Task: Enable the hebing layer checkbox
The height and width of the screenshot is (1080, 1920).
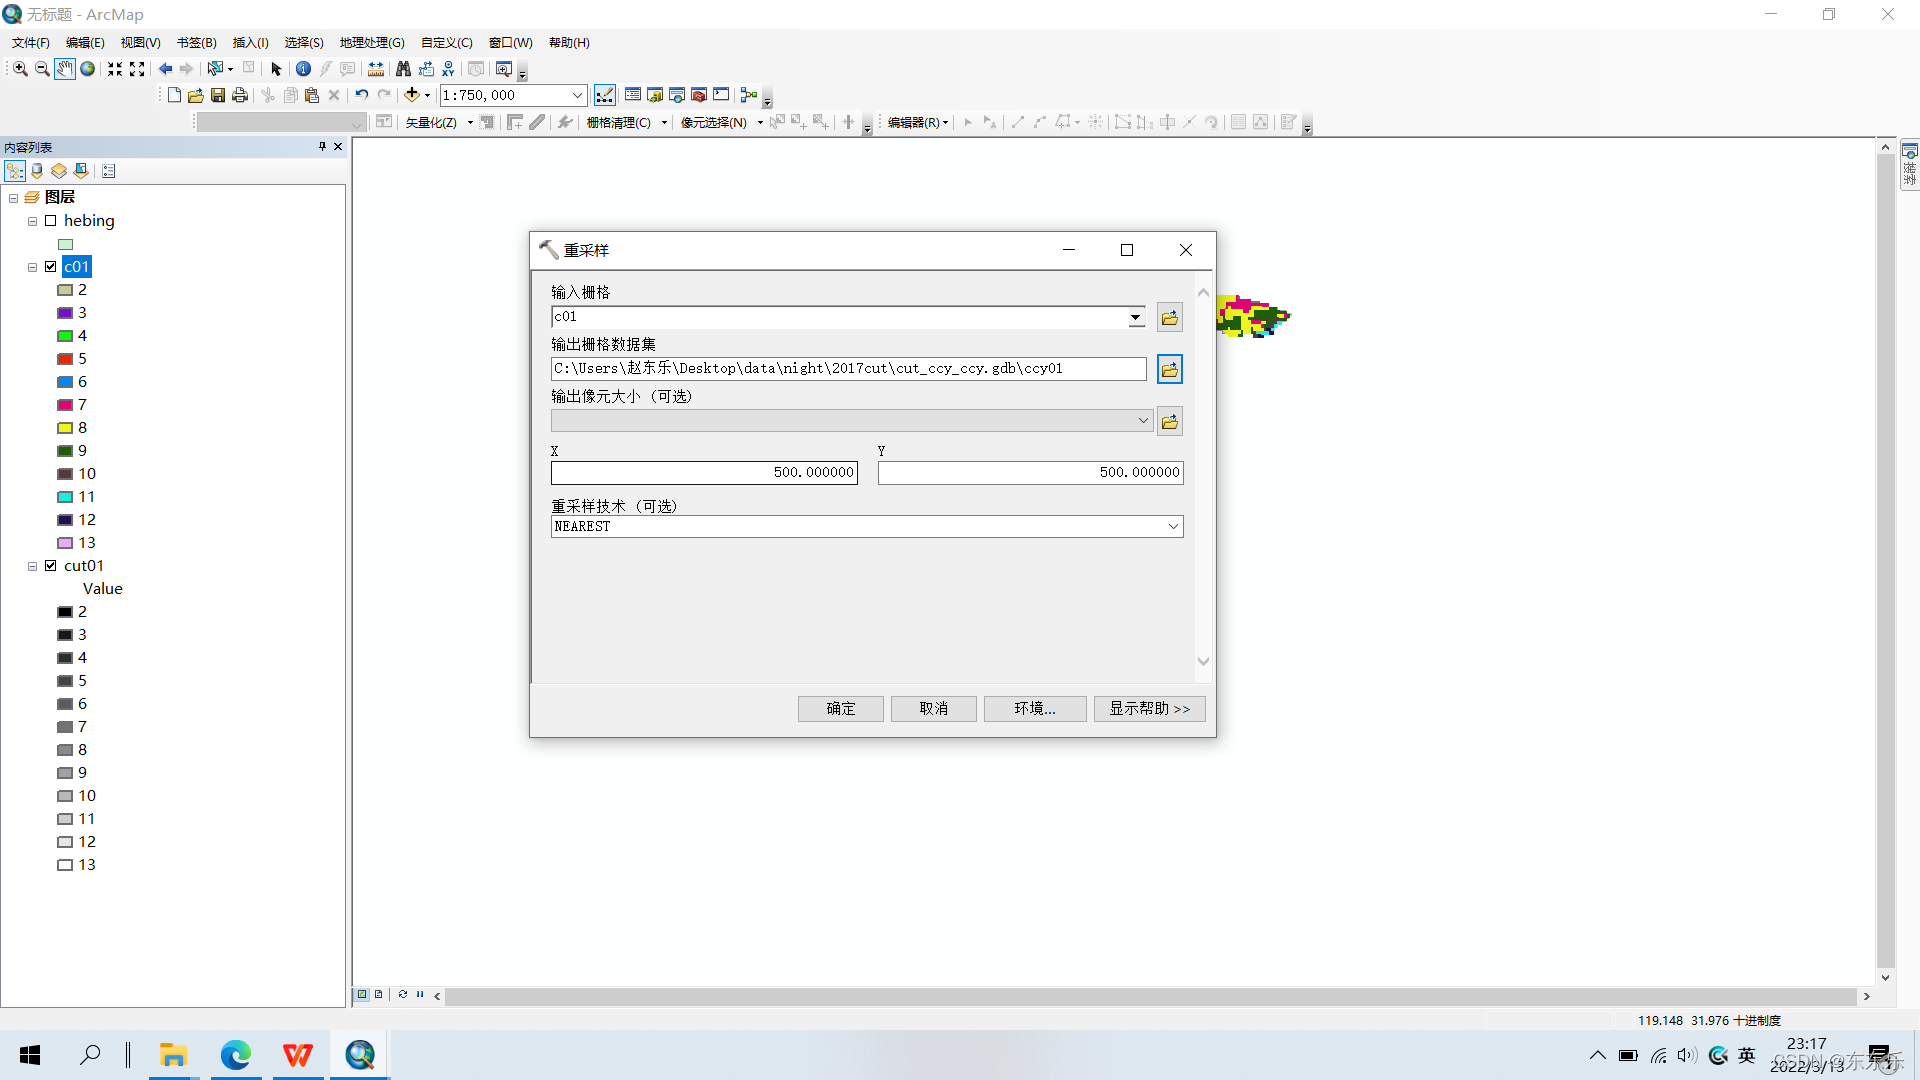Action: point(51,221)
